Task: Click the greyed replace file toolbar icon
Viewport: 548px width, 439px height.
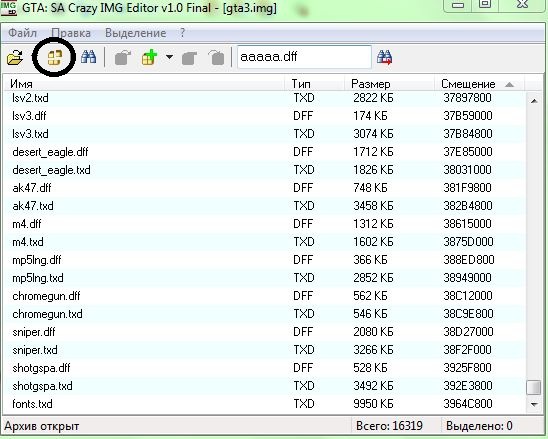Action: click(x=189, y=58)
